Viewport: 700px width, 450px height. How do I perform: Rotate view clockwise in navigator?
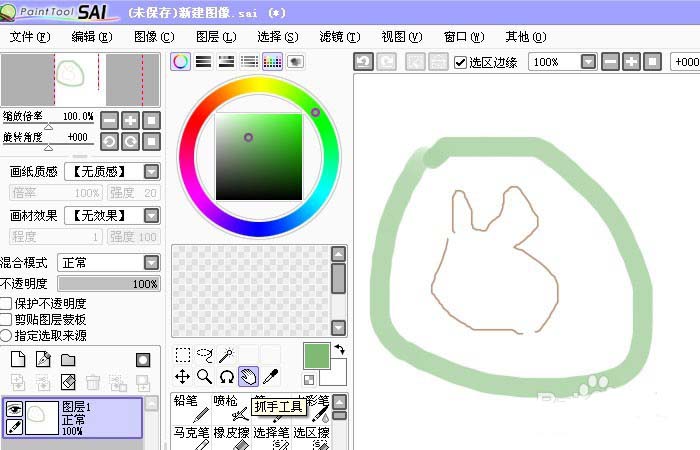coord(130,142)
